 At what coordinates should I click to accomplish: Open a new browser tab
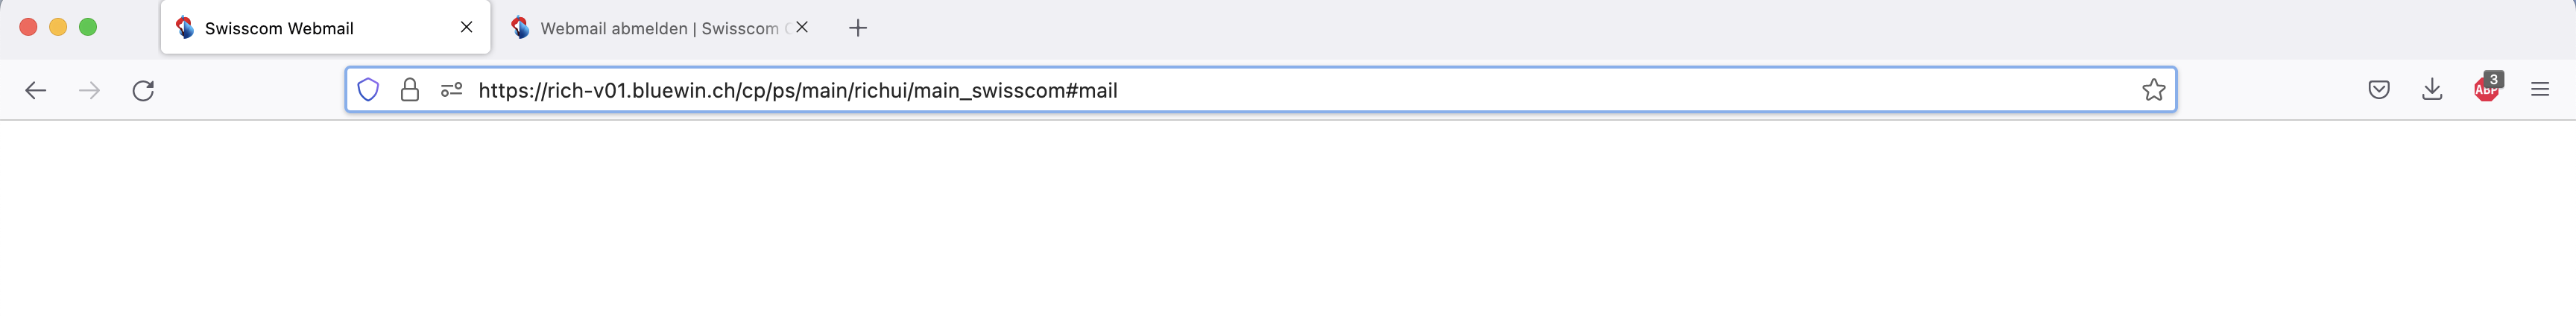(857, 28)
